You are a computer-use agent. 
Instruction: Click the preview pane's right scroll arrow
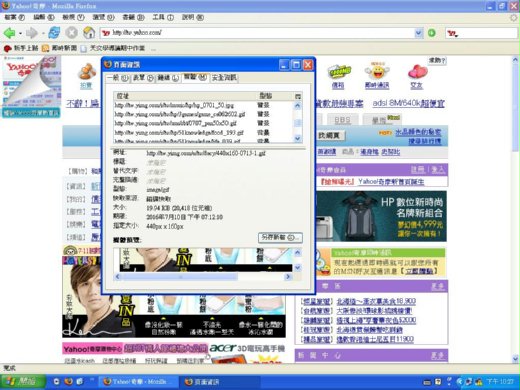click(x=288, y=277)
